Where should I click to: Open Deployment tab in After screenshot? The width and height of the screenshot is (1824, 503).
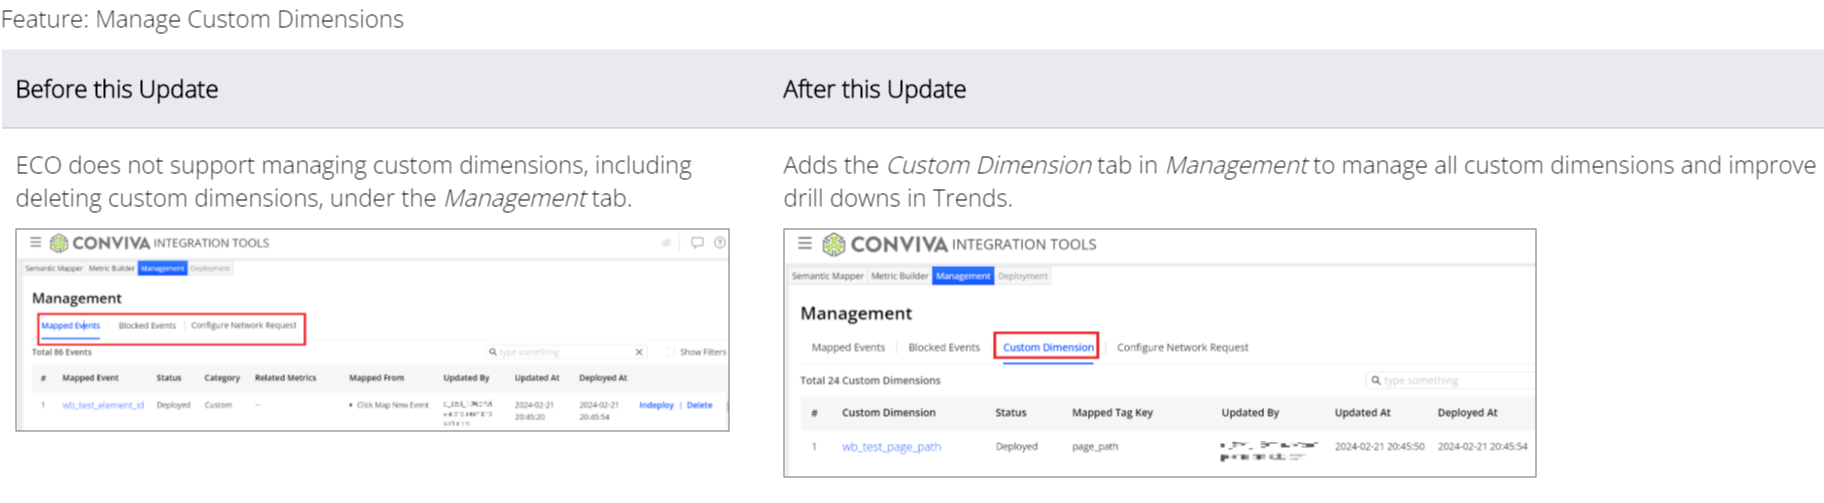coord(1023,276)
